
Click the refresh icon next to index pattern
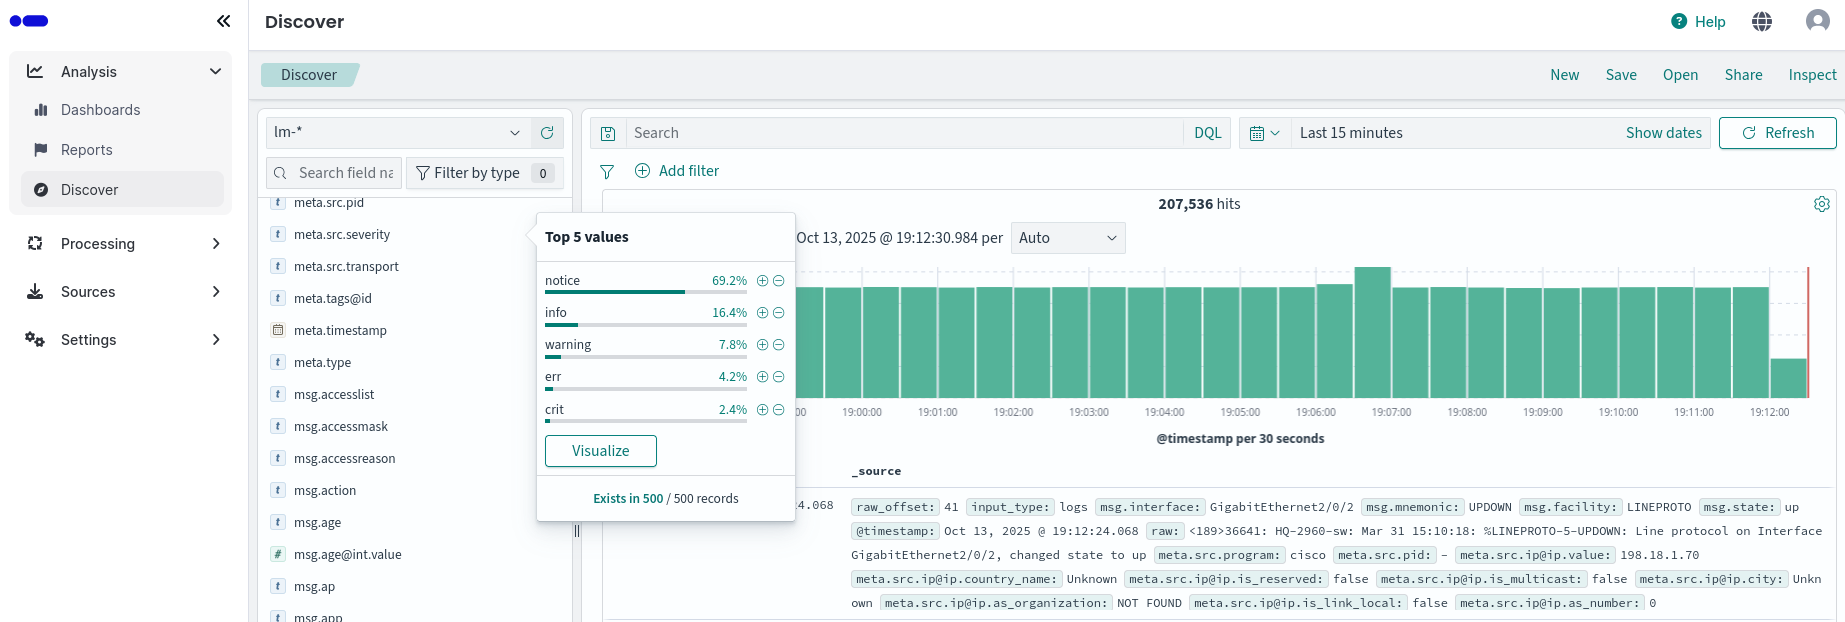[547, 133]
